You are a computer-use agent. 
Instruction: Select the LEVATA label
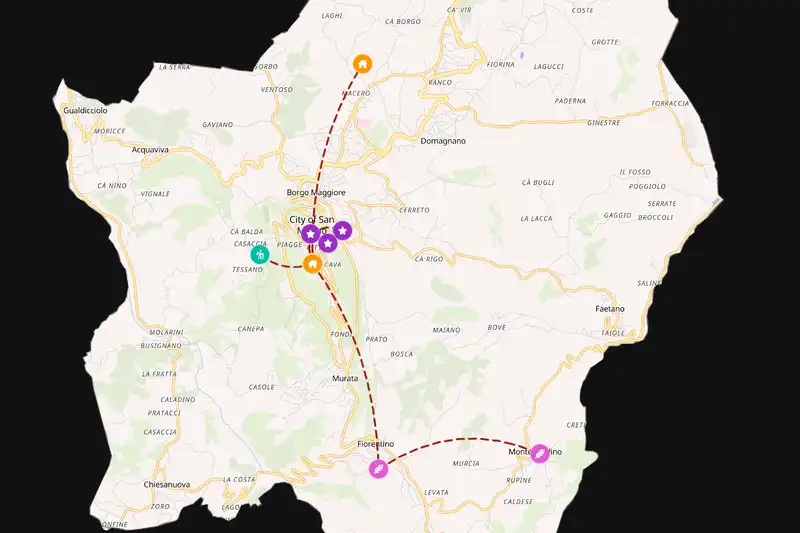coord(436,492)
